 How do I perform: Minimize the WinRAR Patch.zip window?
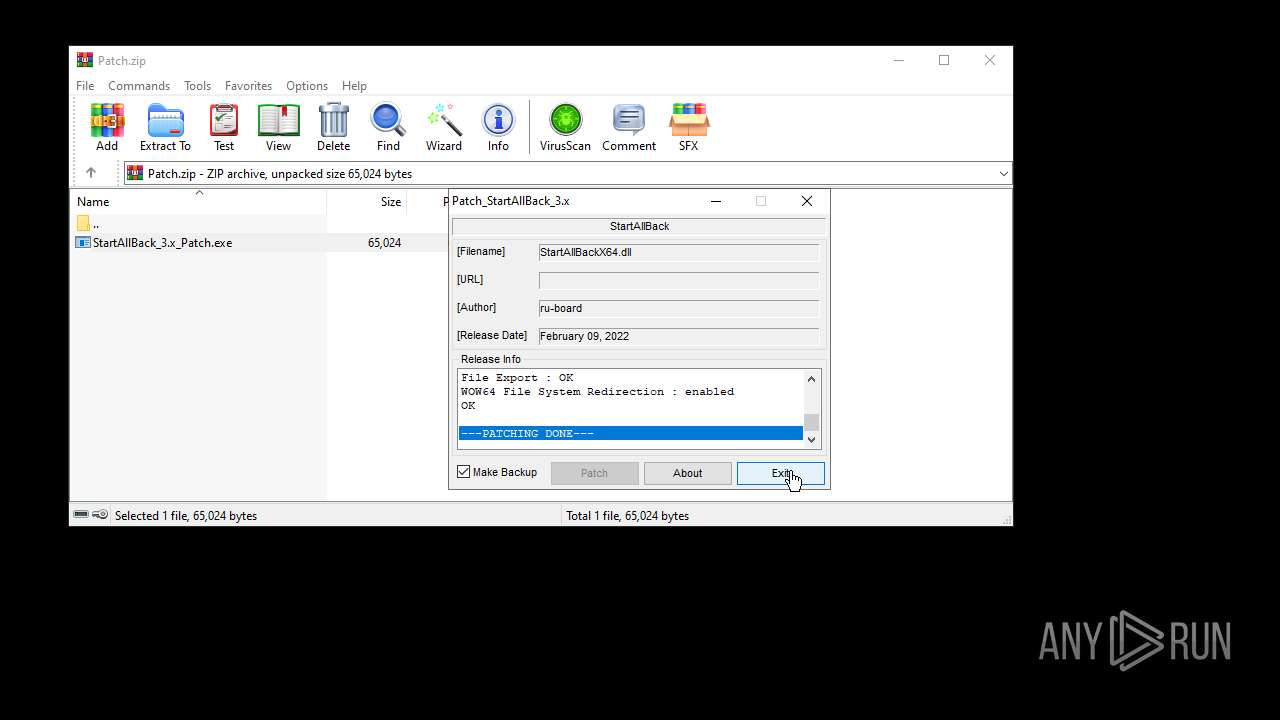tap(898, 60)
